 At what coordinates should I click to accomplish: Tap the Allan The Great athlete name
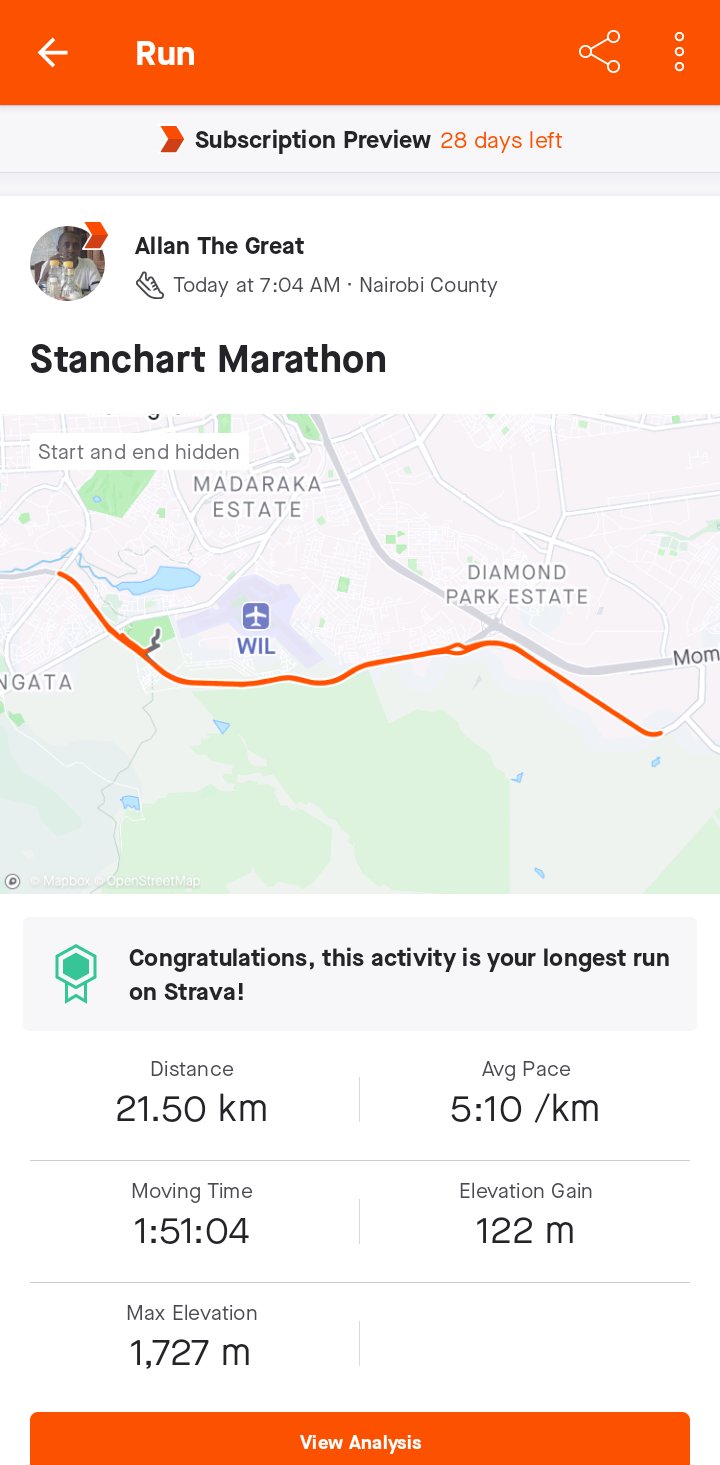click(x=219, y=246)
